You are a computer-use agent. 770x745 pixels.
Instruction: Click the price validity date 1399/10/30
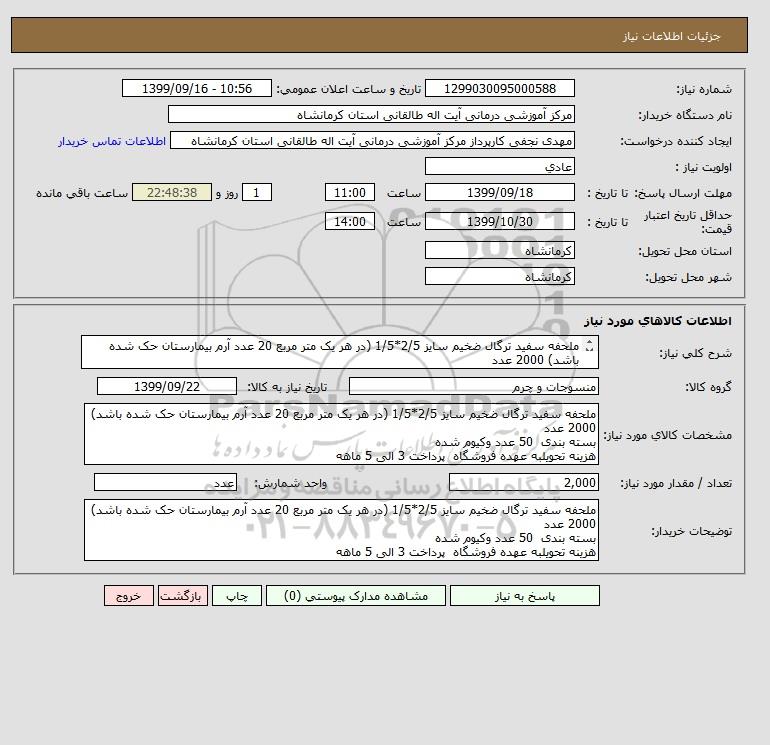[499, 221]
